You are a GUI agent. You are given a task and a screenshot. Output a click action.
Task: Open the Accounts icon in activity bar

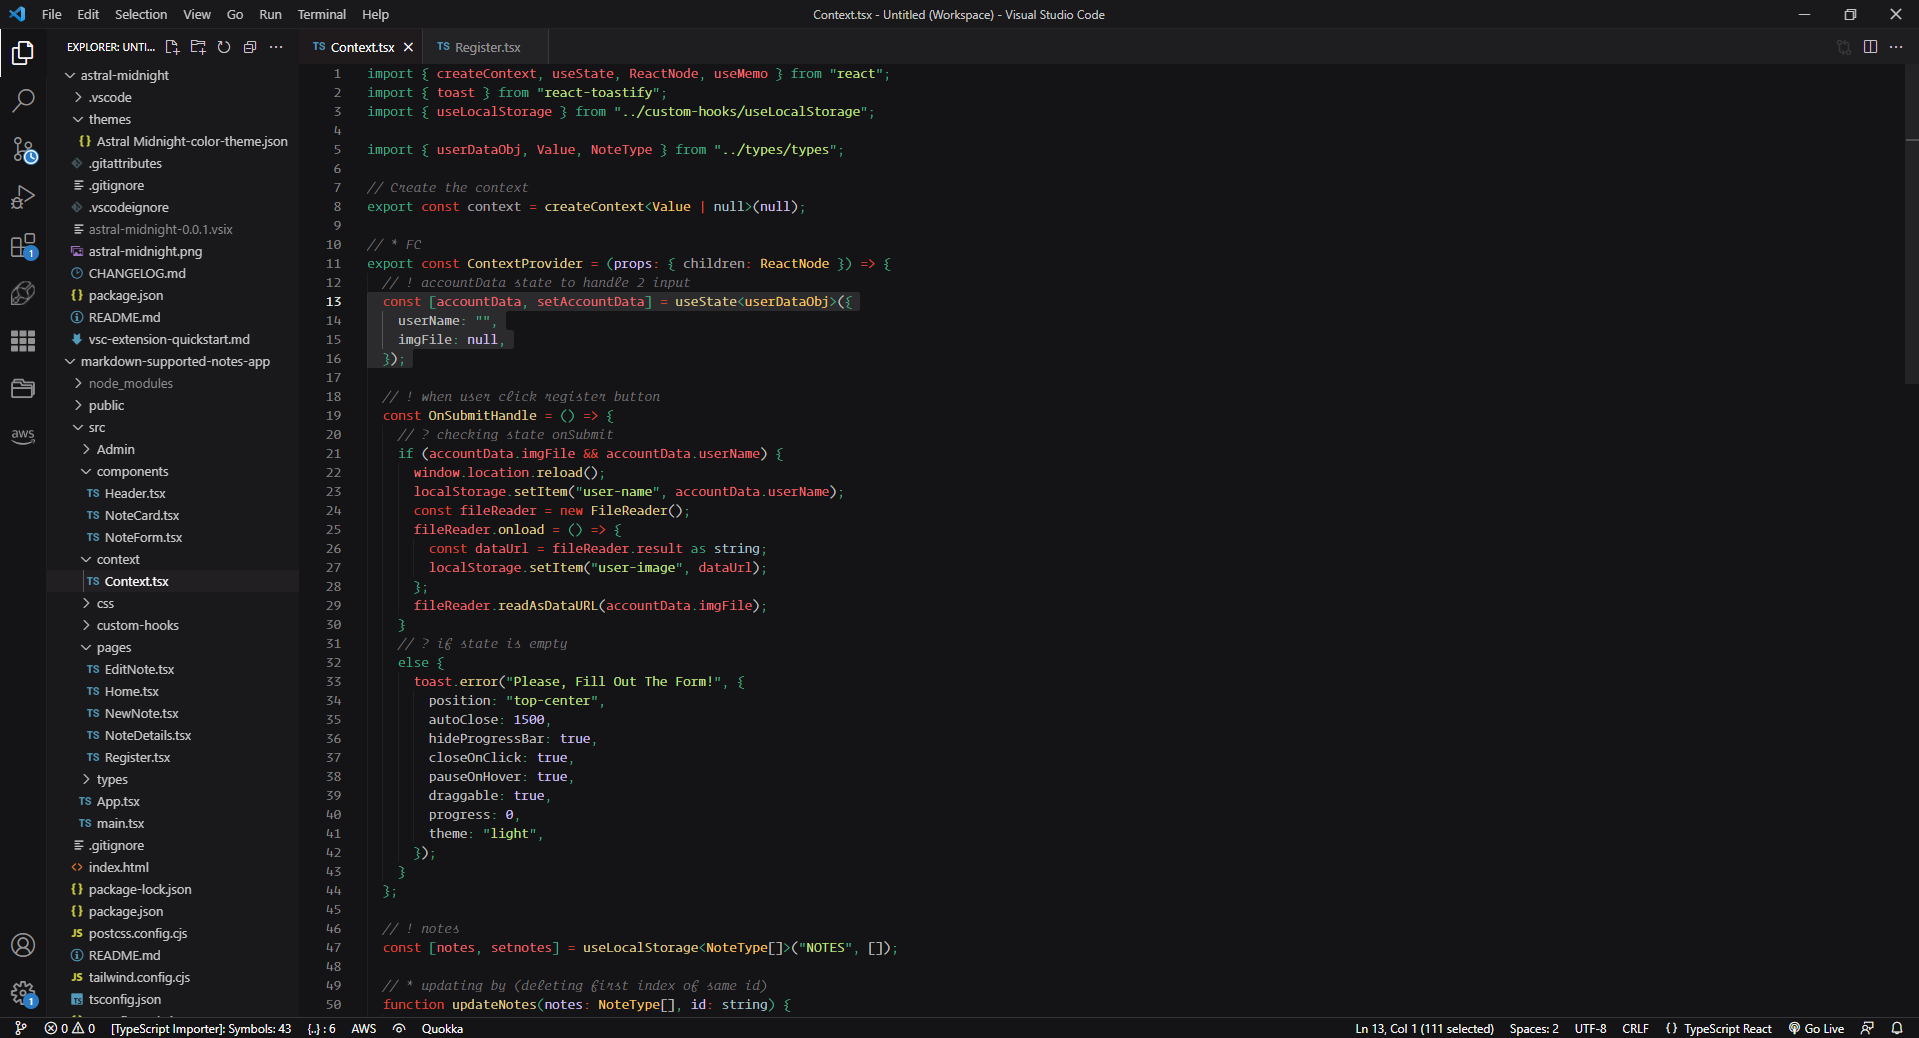pos(23,945)
